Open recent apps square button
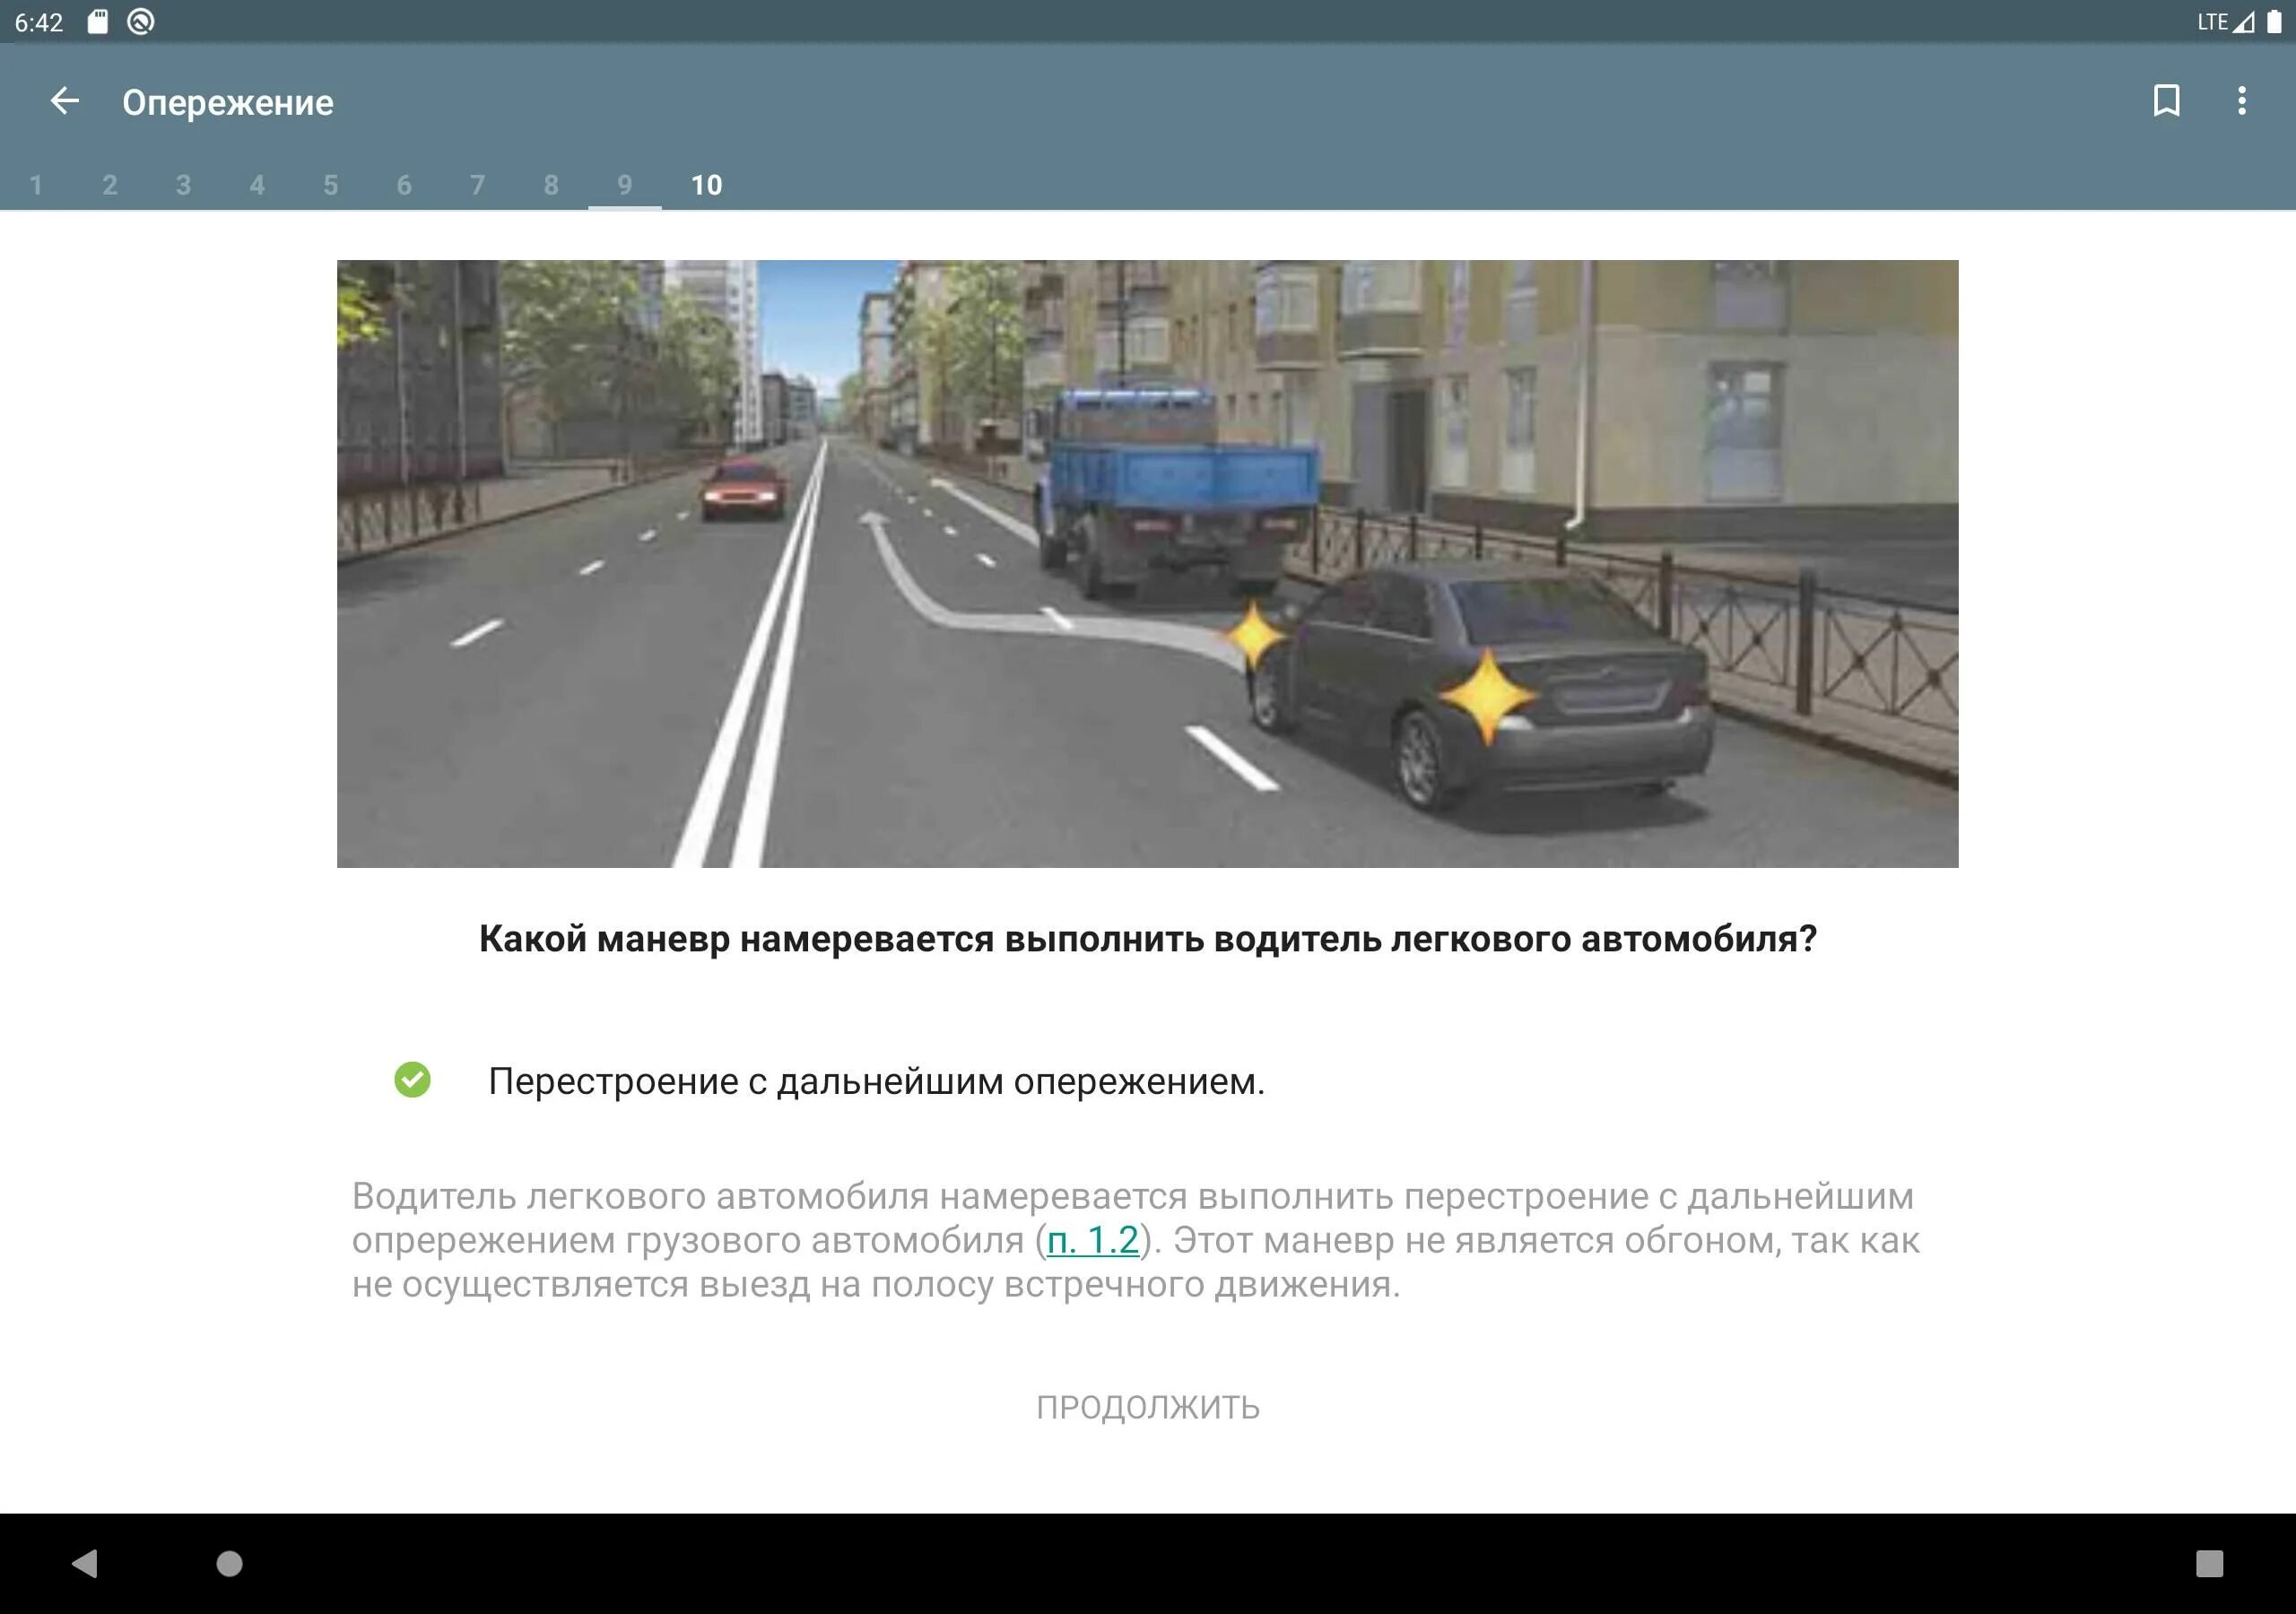This screenshot has height=1614, width=2296. point(2208,1563)
